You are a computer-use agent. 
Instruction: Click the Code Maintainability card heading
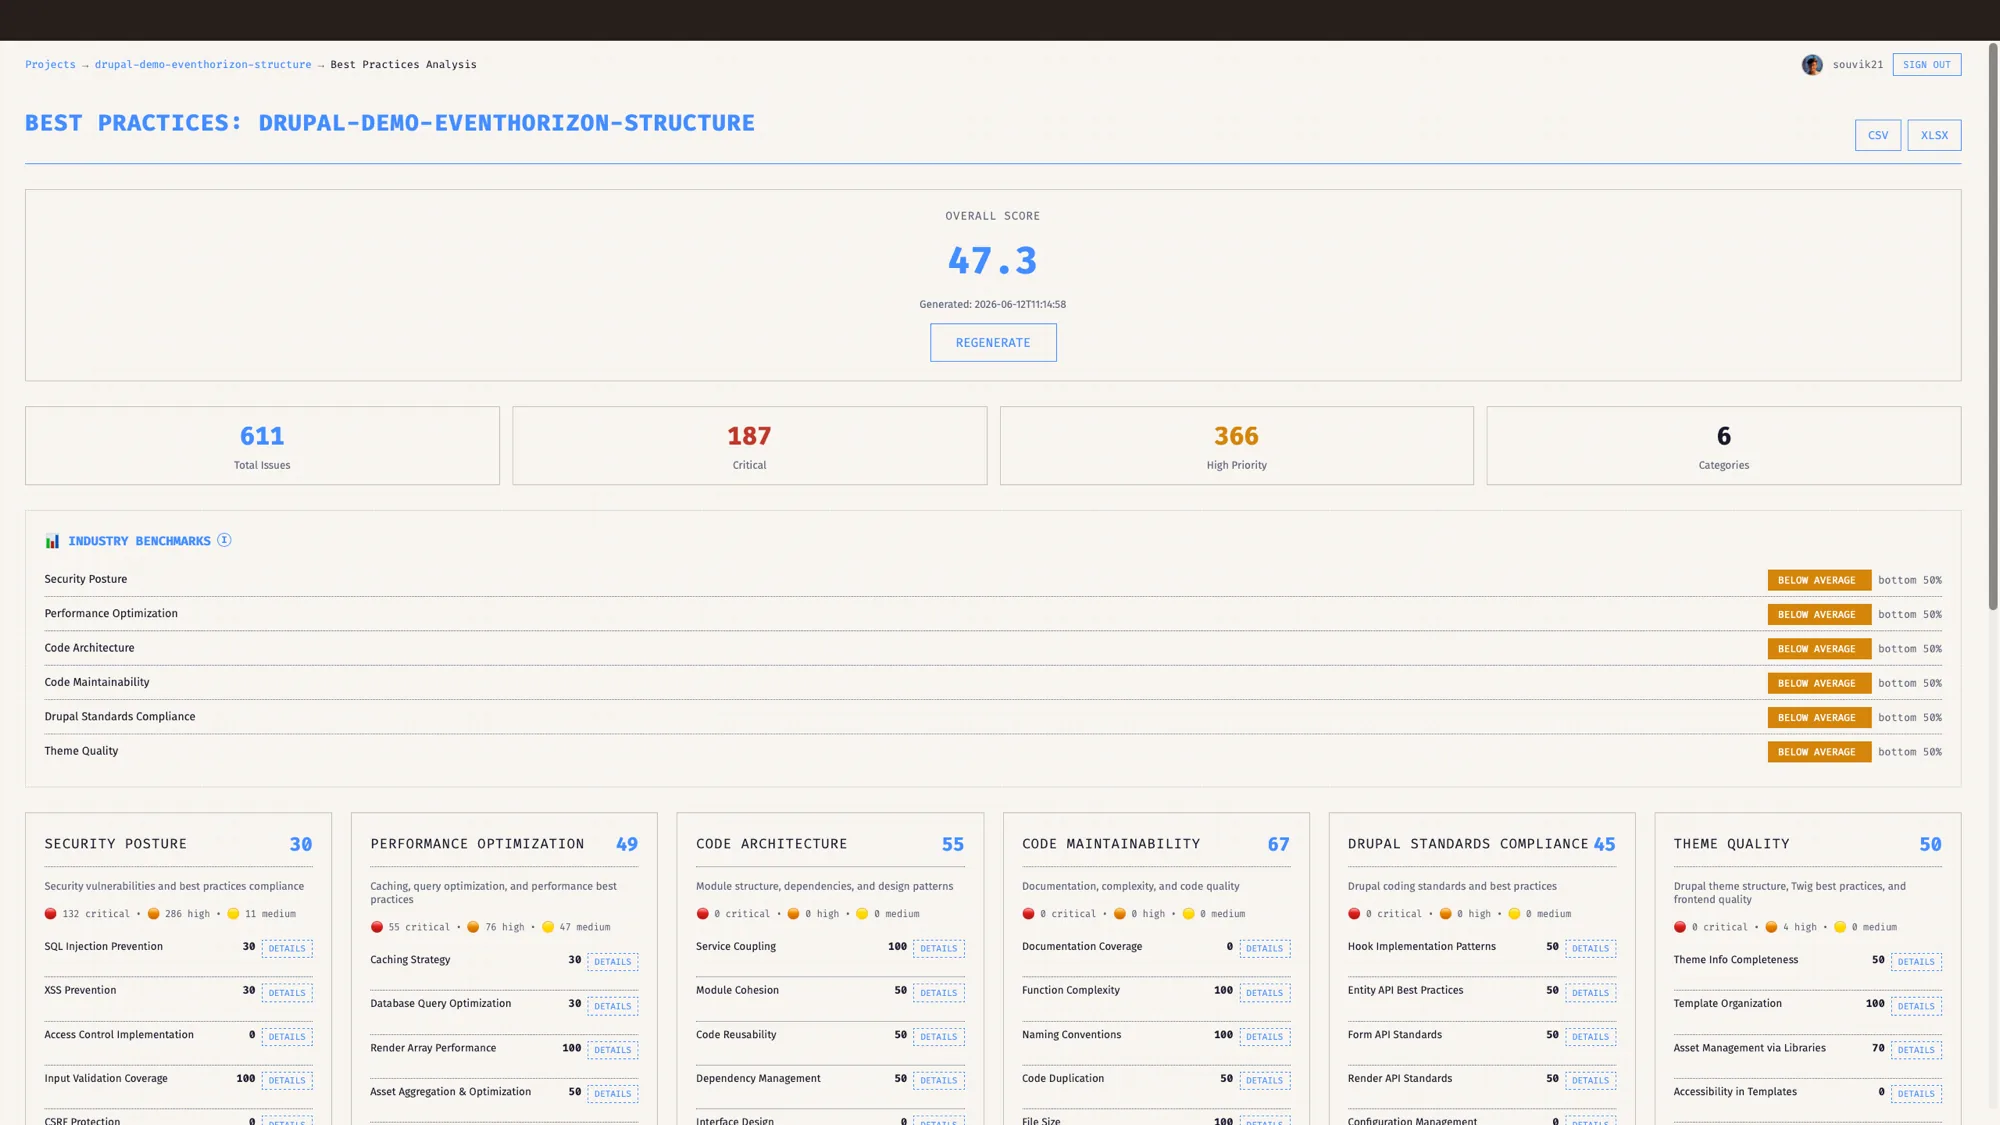(1111, 844)
